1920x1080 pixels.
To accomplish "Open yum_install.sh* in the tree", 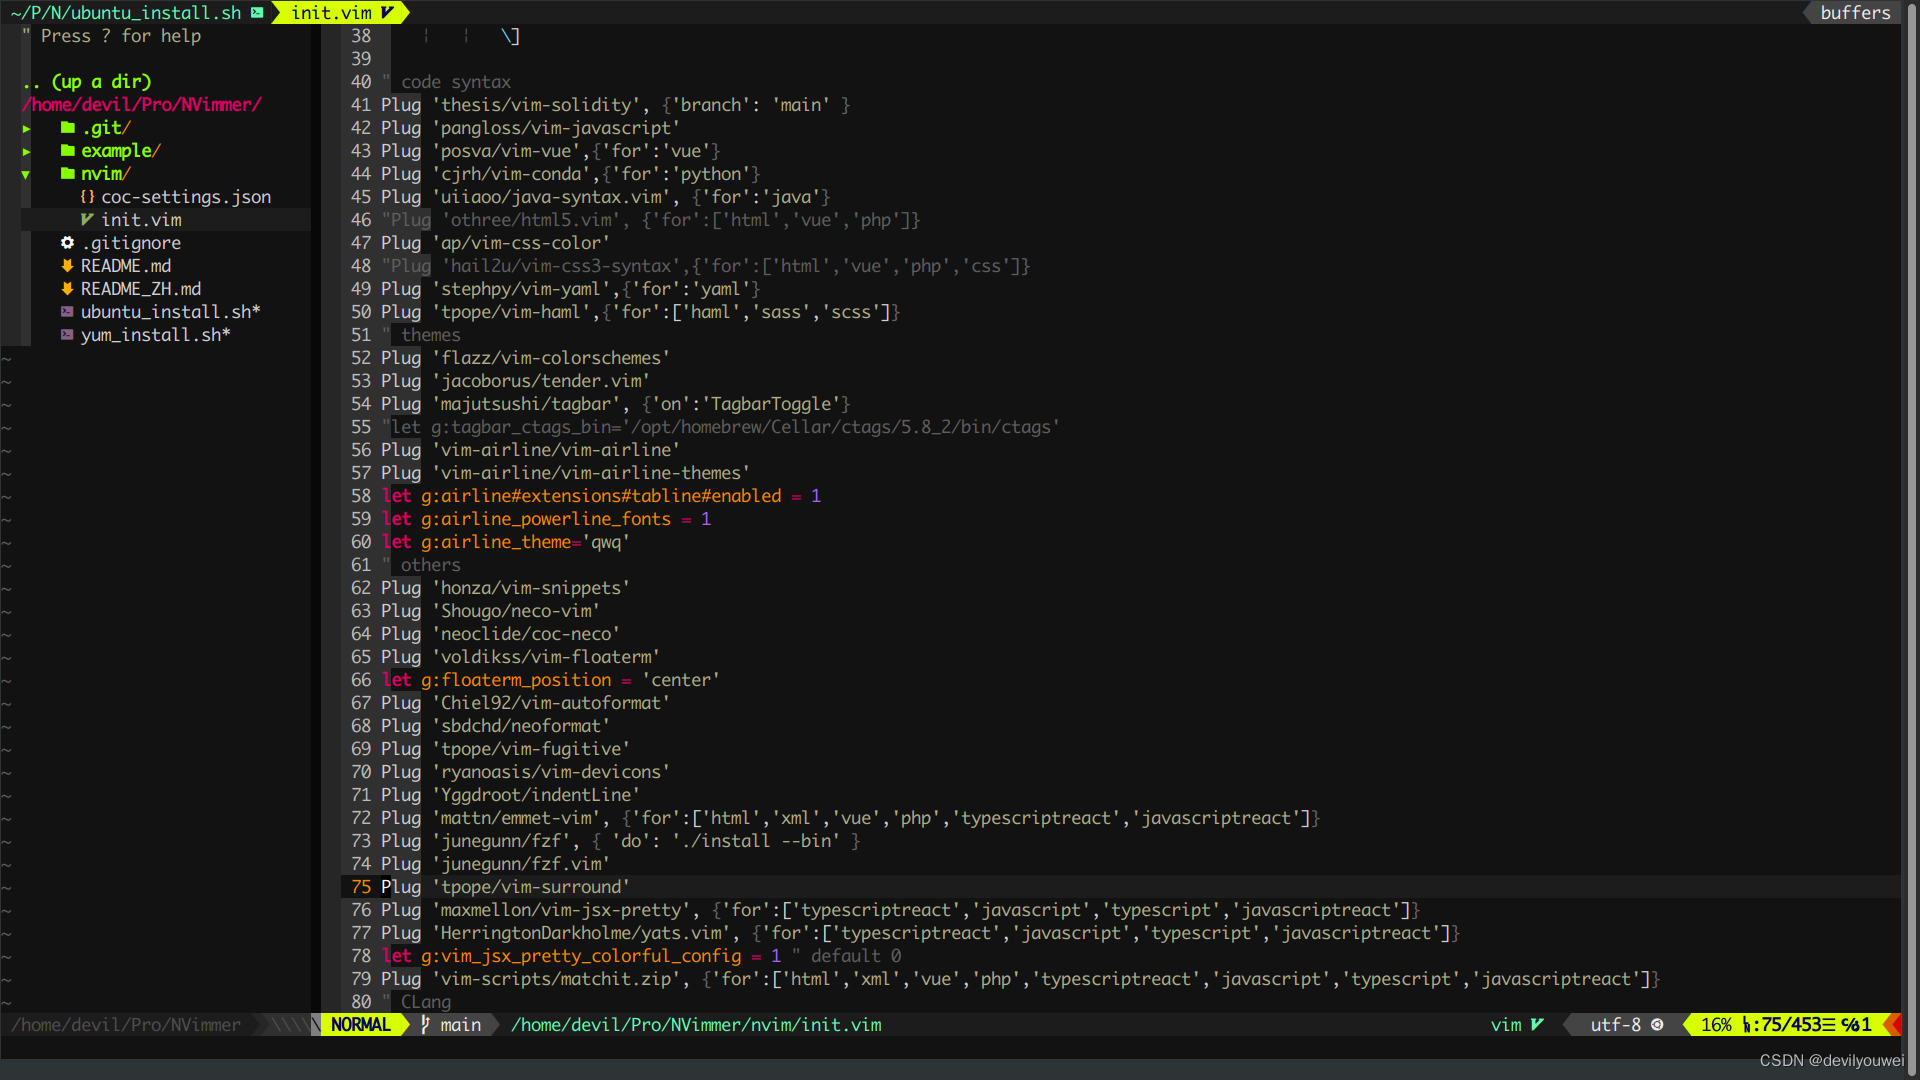I will pyautogui.click(x=156, y=335).
